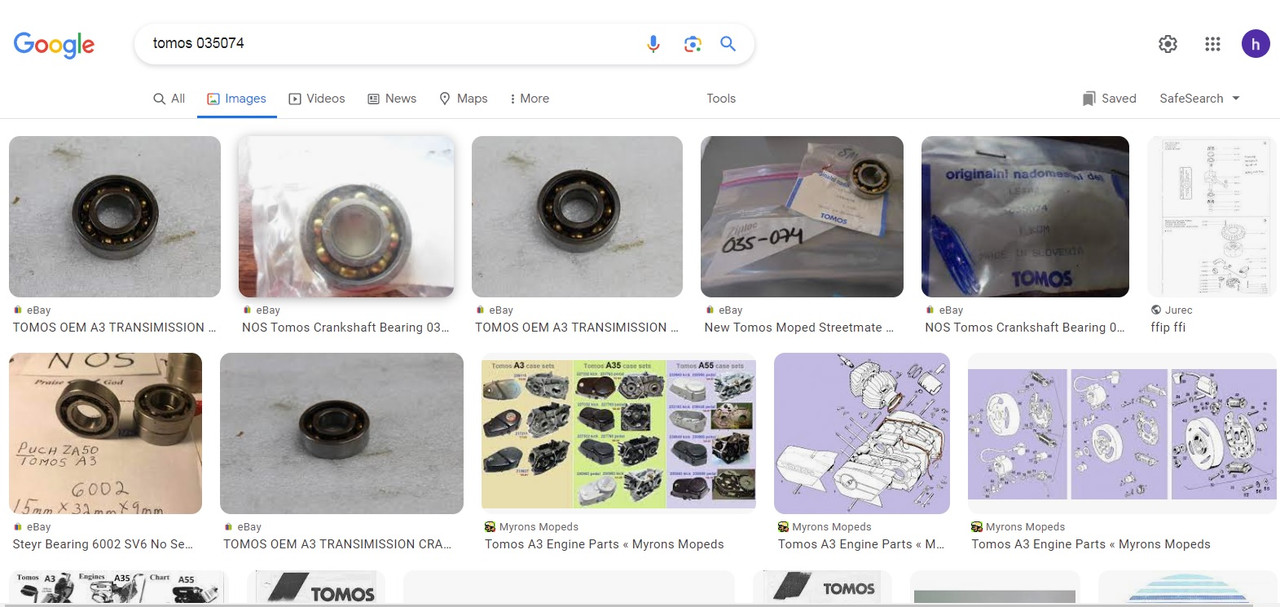Open the Tomos case sets chart thumbnail
This screenshot has height=607, width=1280.
pos(618,433)
